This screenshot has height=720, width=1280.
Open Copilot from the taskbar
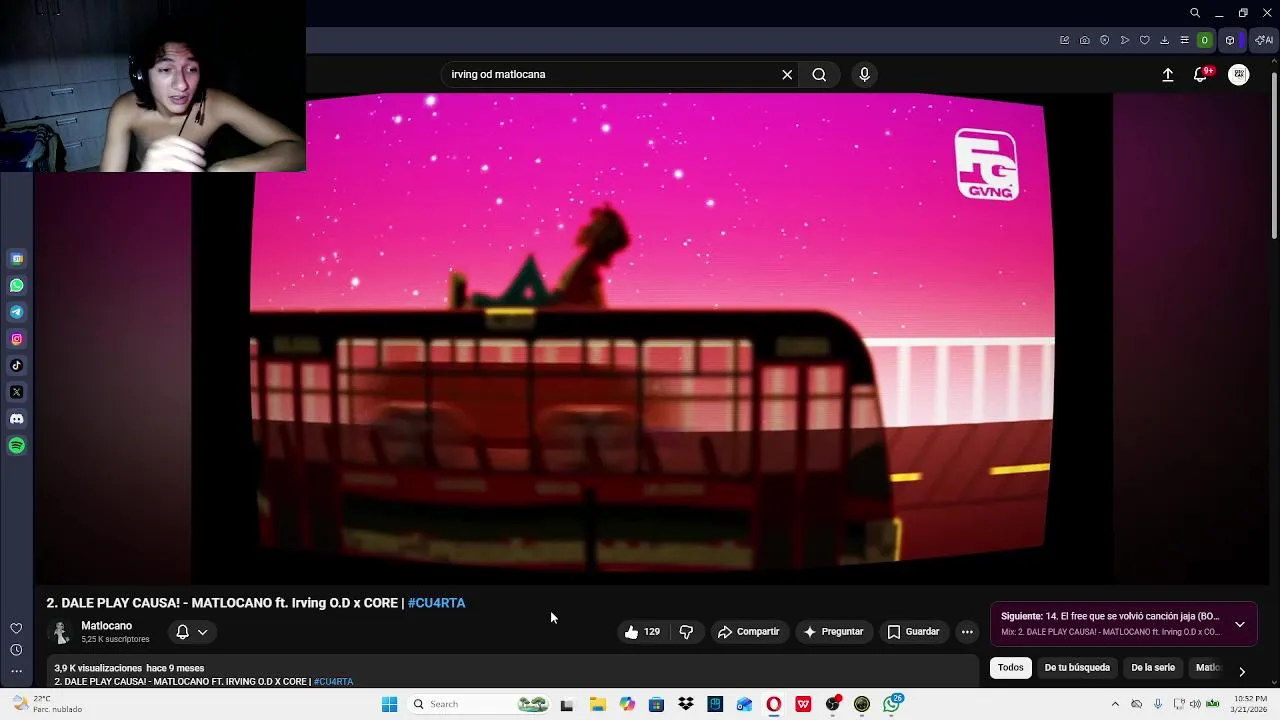coord(627,704)
